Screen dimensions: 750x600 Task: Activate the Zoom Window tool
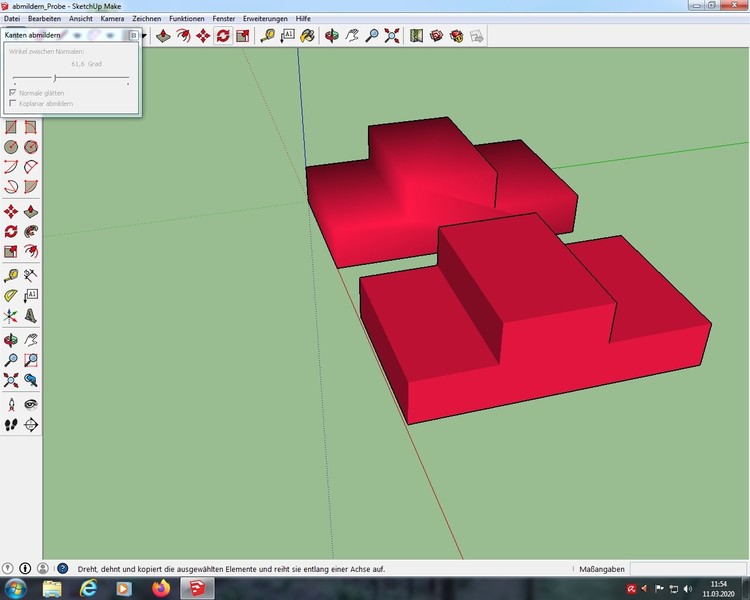31,360
